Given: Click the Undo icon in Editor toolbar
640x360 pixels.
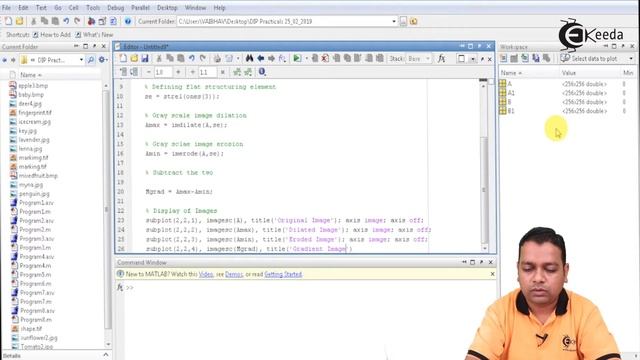Looking at the screenshot, I should coord(191,59).
